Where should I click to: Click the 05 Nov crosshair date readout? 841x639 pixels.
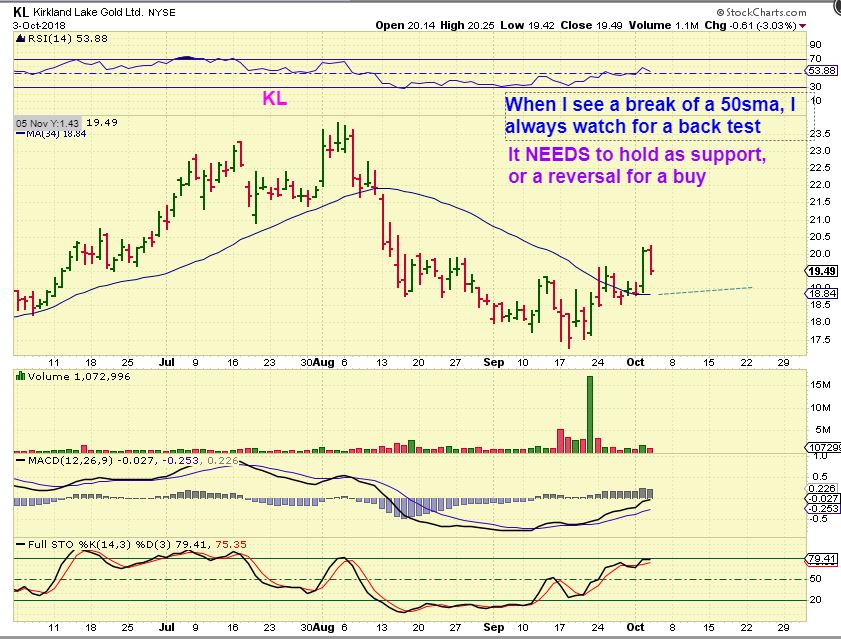(47, 123)
